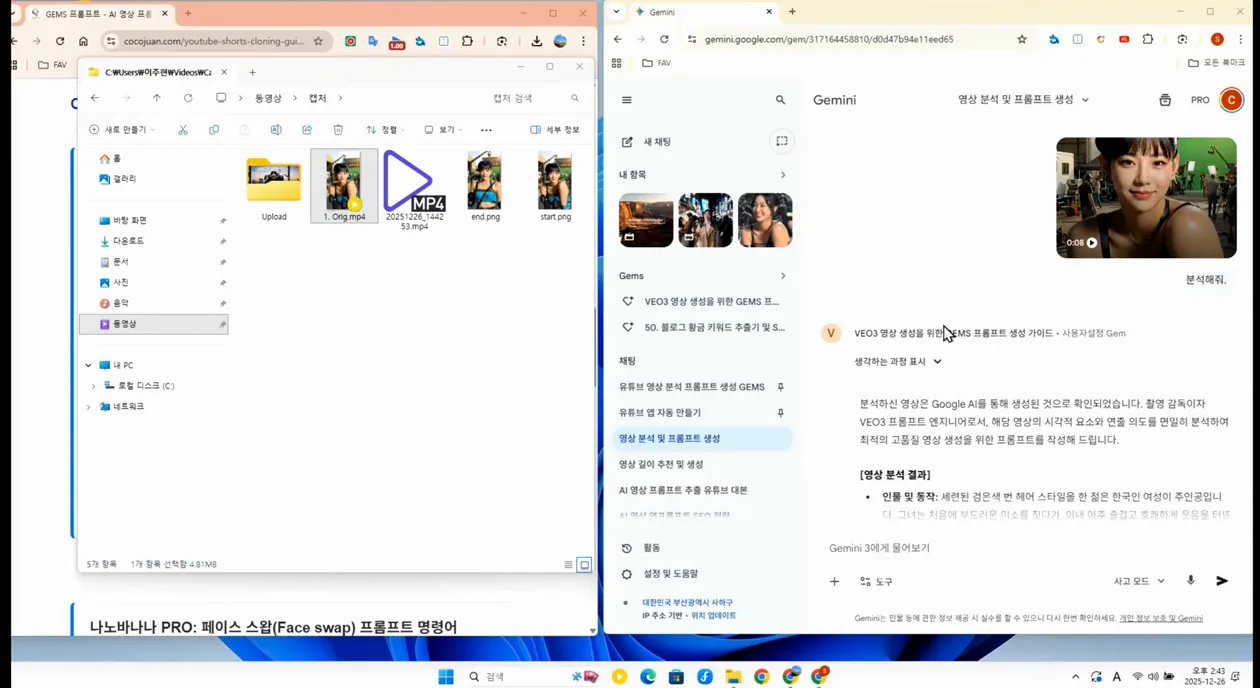Expand 생각하는 과정 표시 thinking details
The width and height of the screenshot is (1260, 688).
click(x=898, y=361)
